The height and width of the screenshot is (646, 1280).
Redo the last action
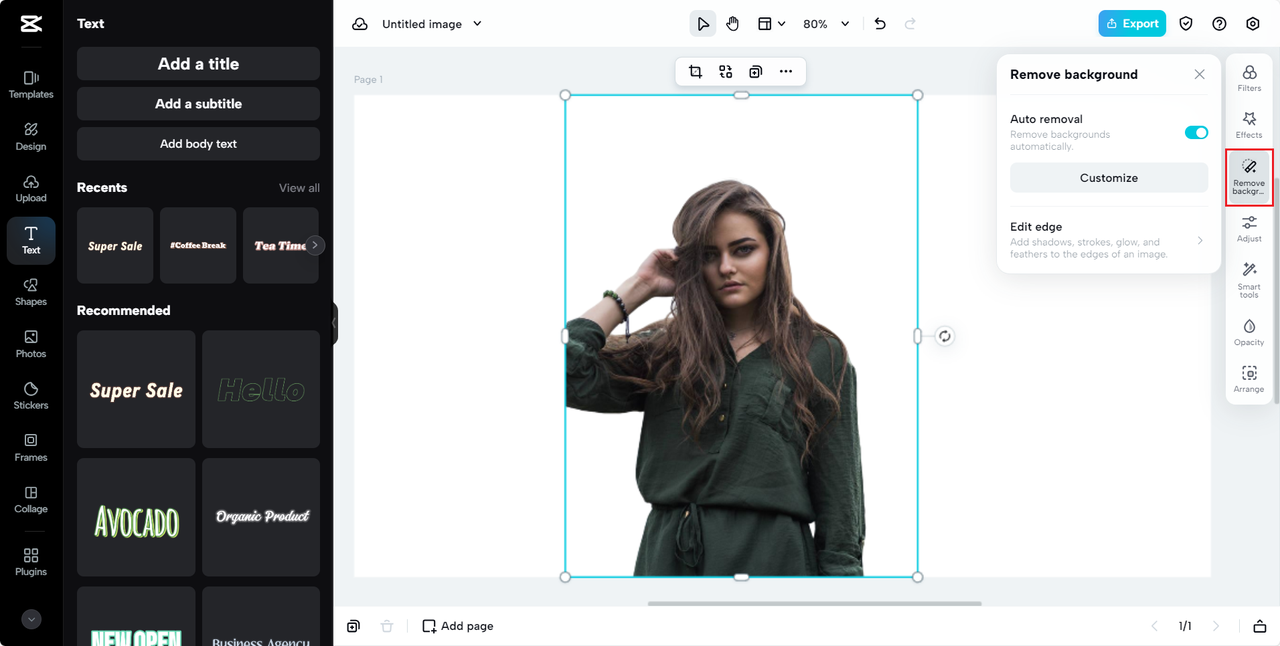tap(910, 24)
